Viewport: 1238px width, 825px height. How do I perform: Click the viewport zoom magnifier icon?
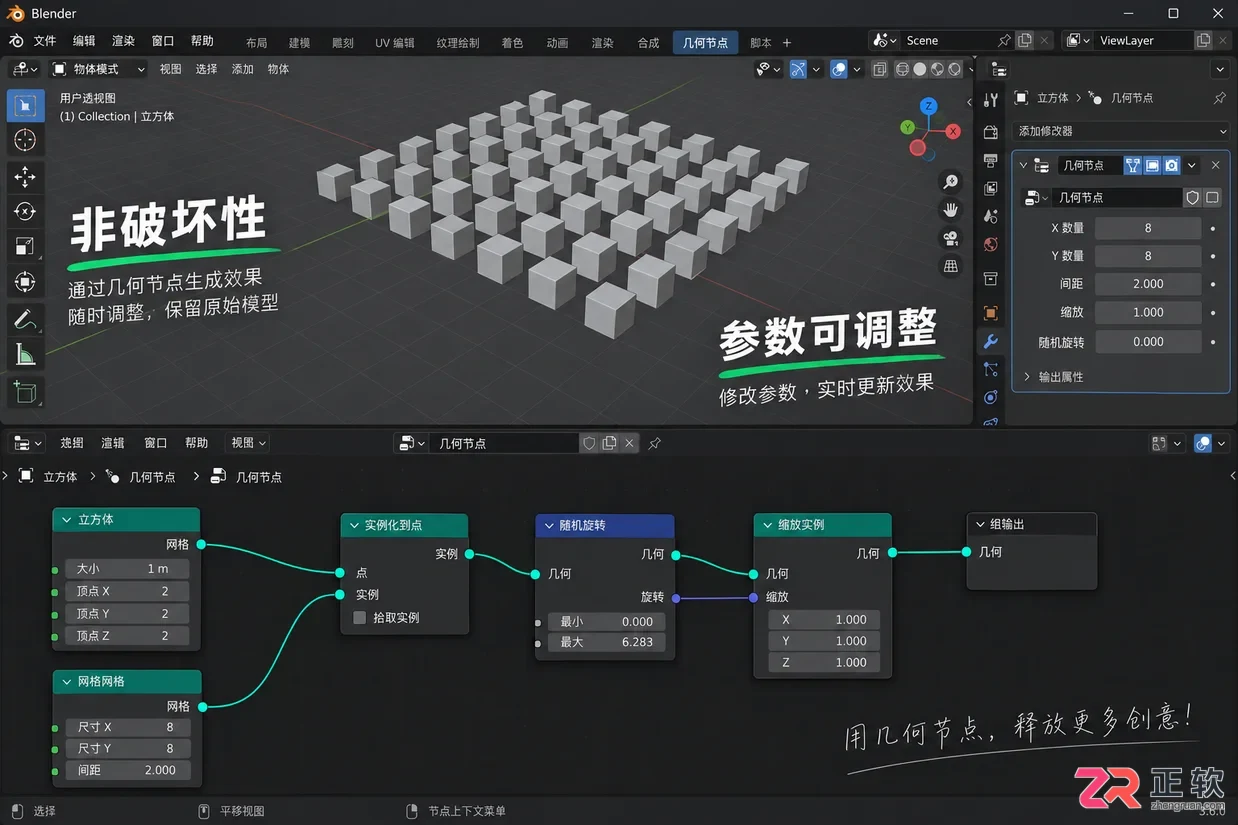(x=950, y=182)
